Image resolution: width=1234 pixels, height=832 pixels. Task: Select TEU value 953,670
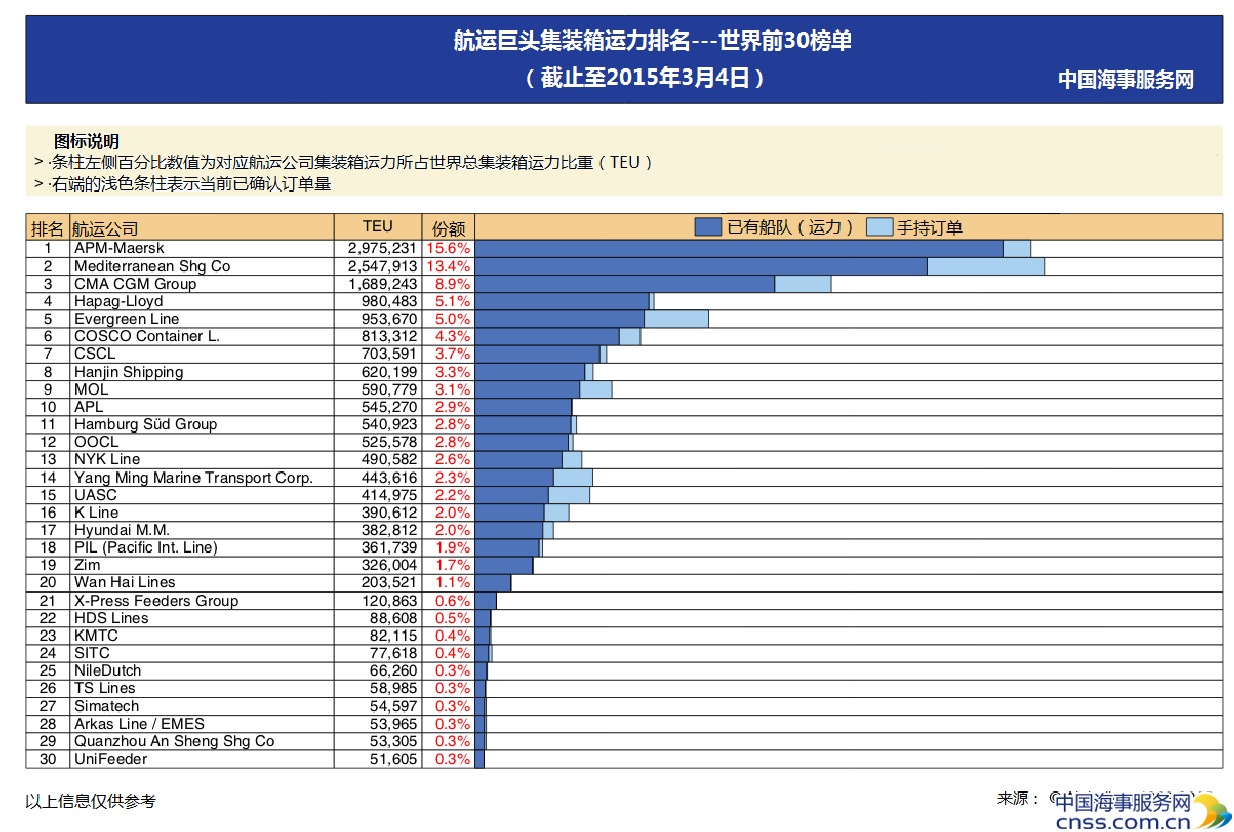click(x=389, y=319)
